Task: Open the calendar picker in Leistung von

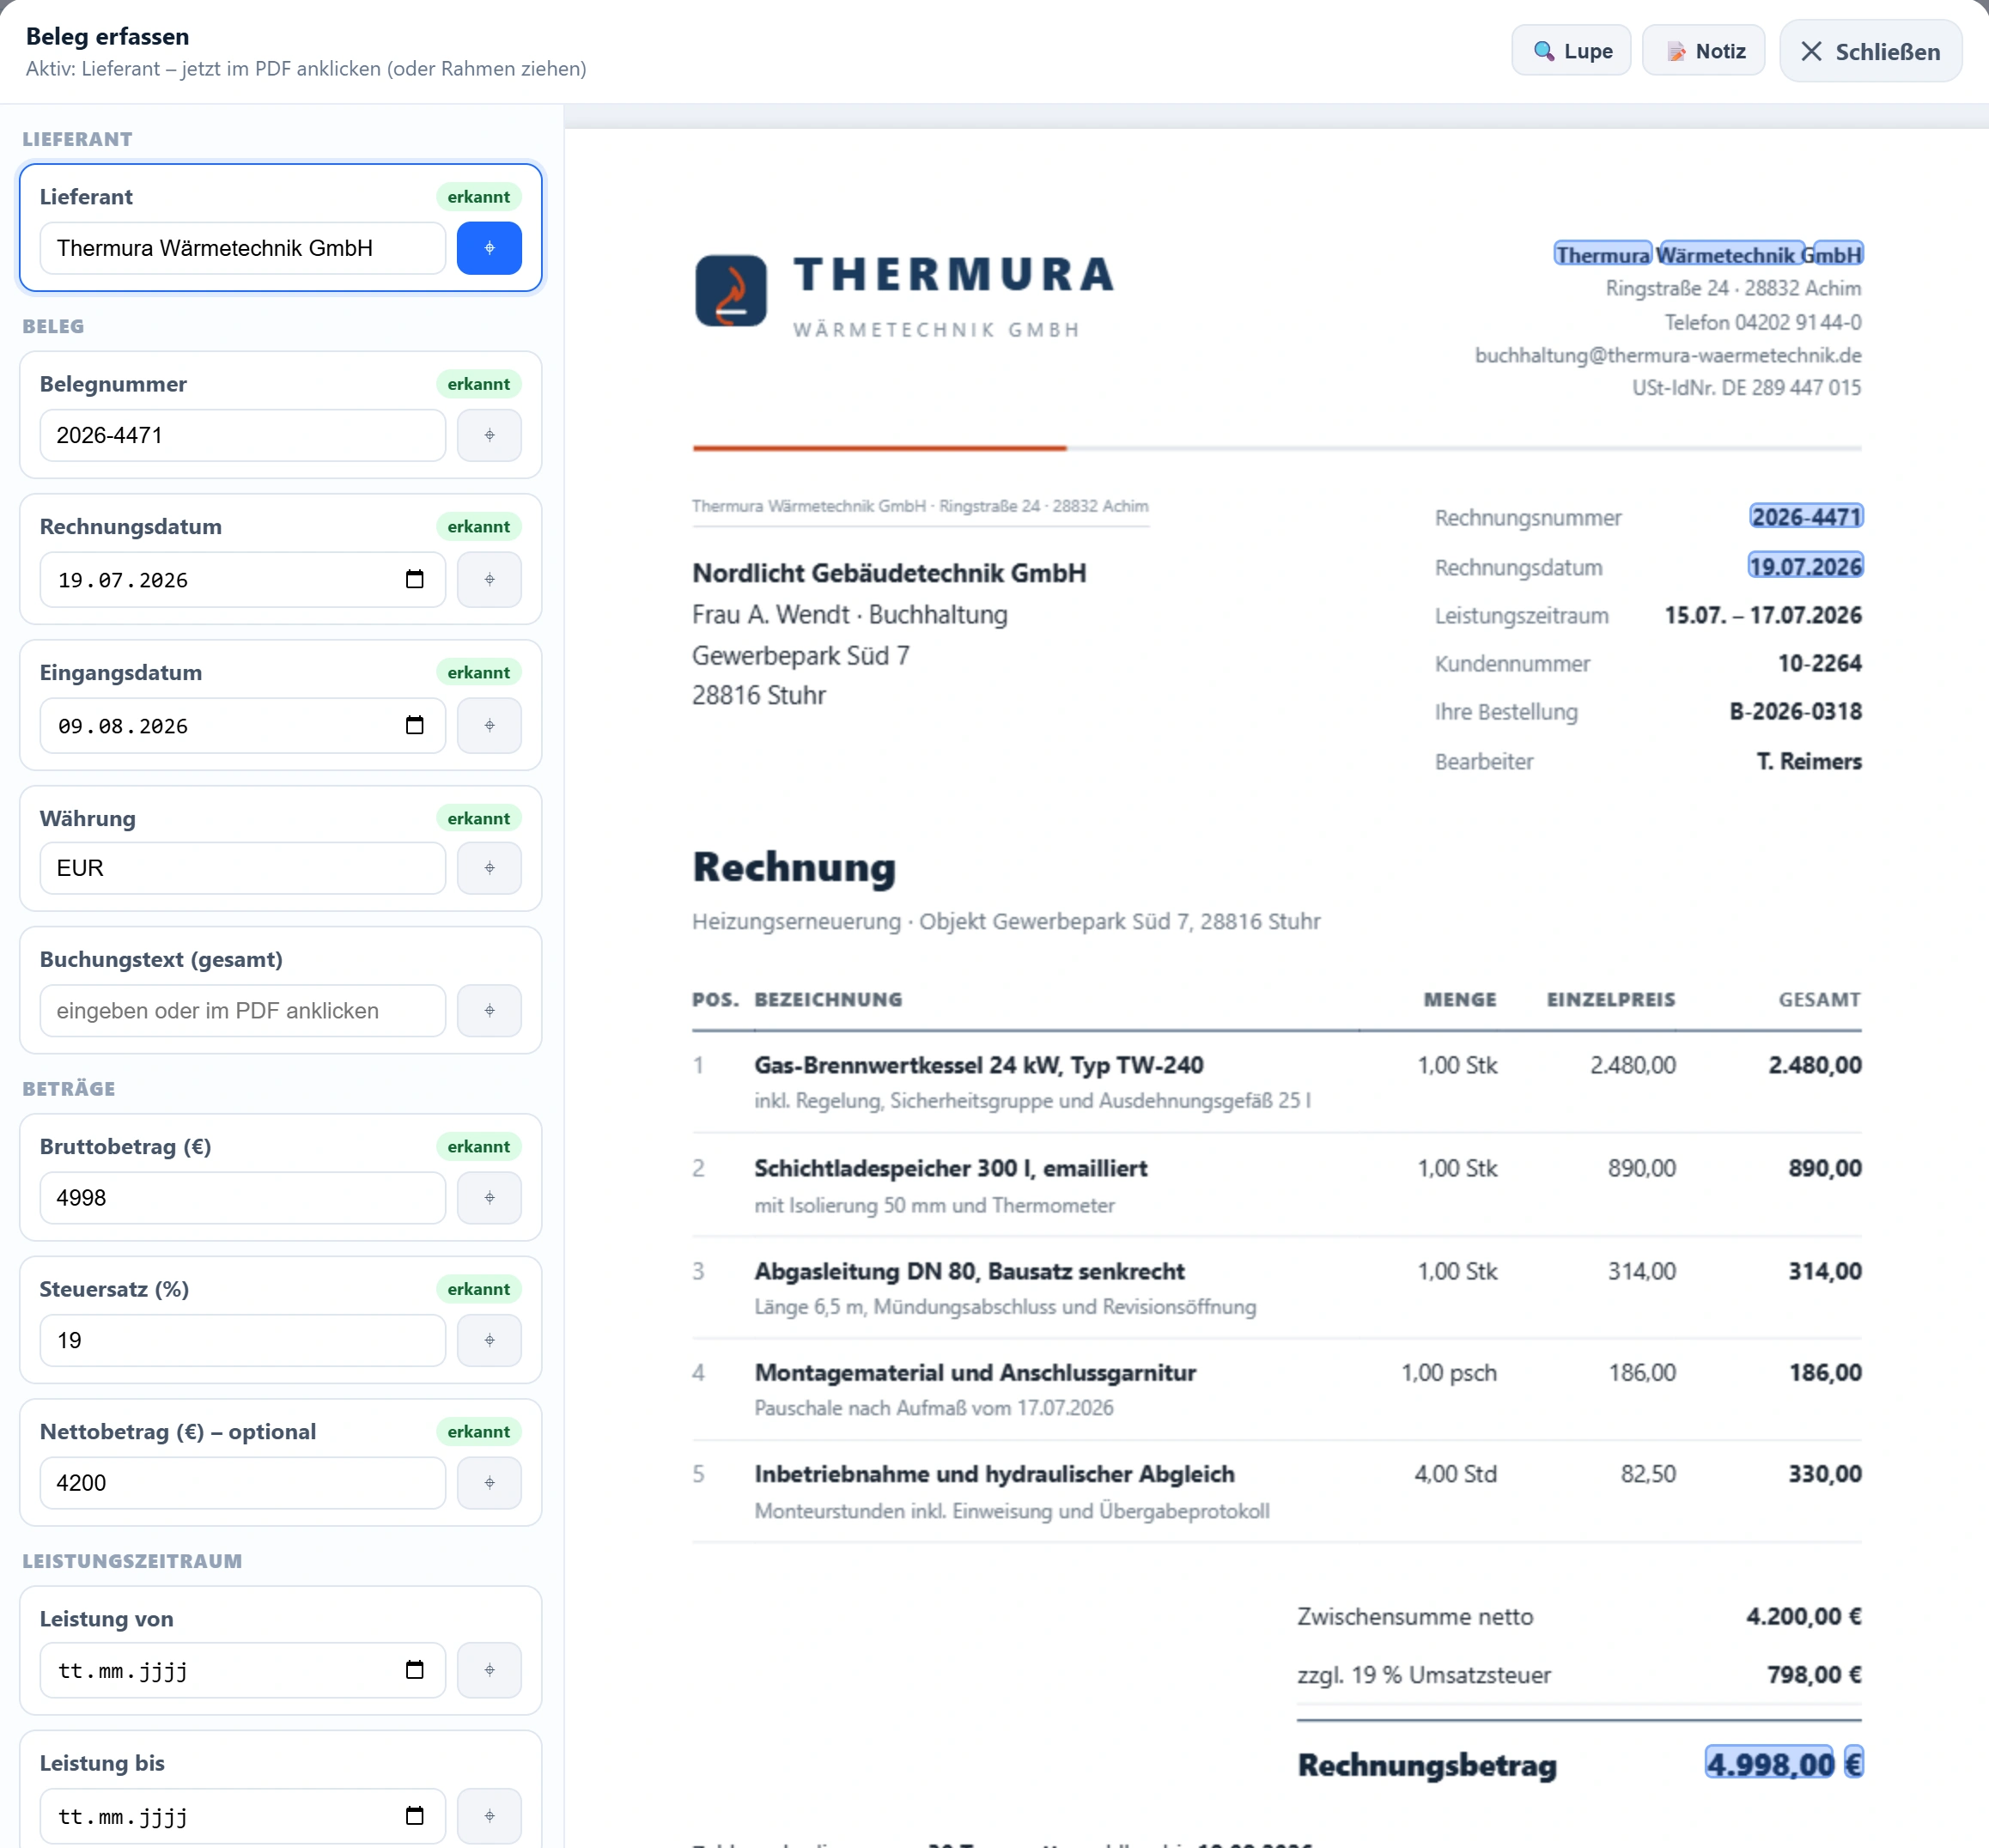Action: click(x=415, y=1669)
